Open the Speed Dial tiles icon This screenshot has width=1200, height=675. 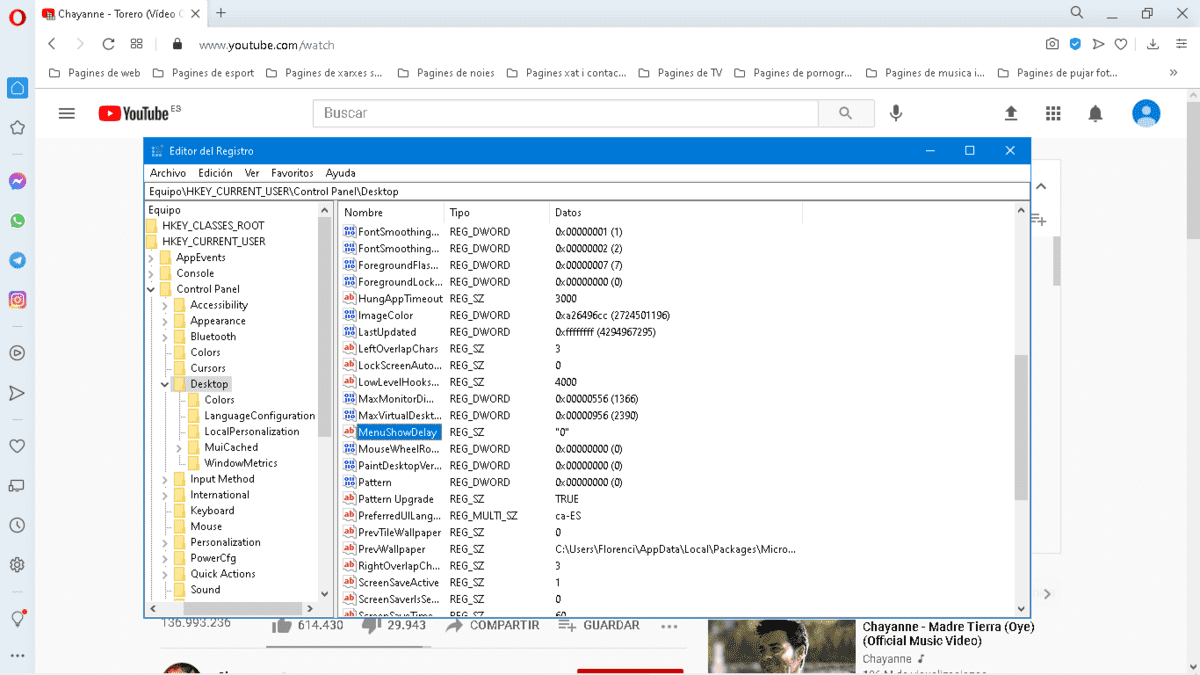137,44
